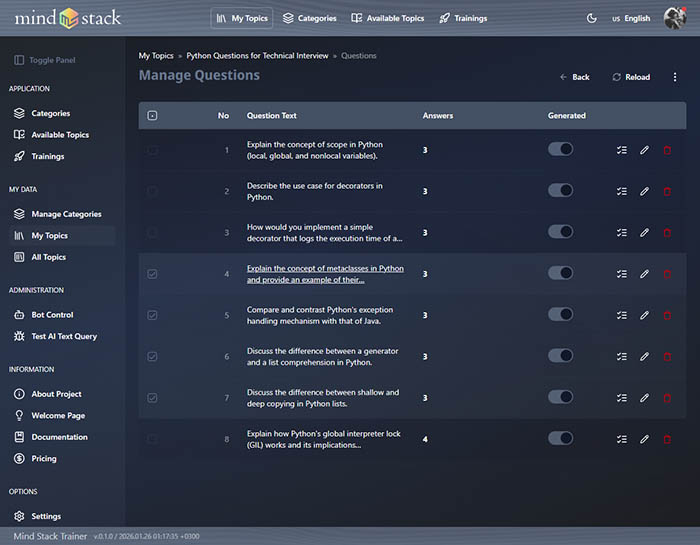Open Test AI Text Query in sidebar
Image resolution: width=700 pixels, height=545 pixels.
pyautogui.click(x=62, y=336)
